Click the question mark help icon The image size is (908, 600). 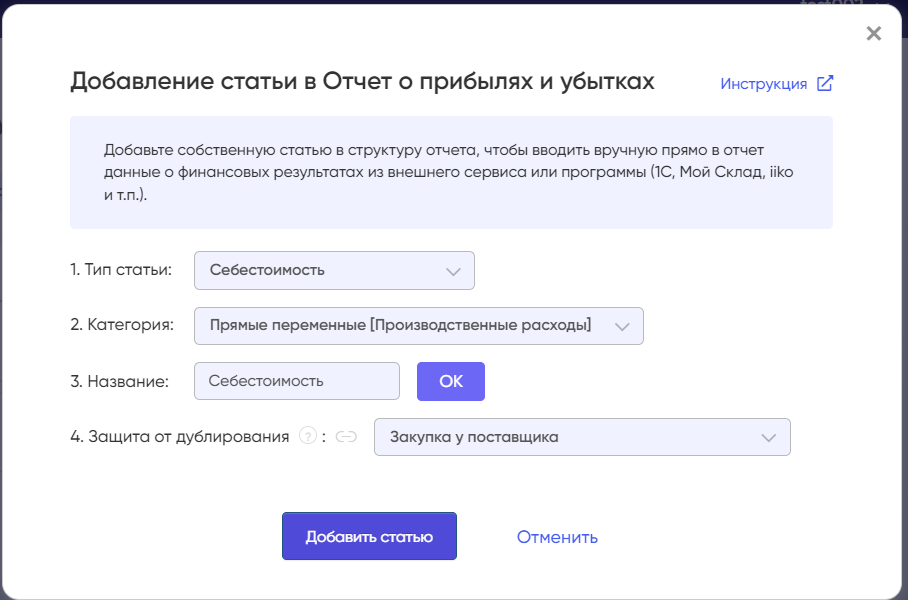pyautogui.click(x=307, y=436)
